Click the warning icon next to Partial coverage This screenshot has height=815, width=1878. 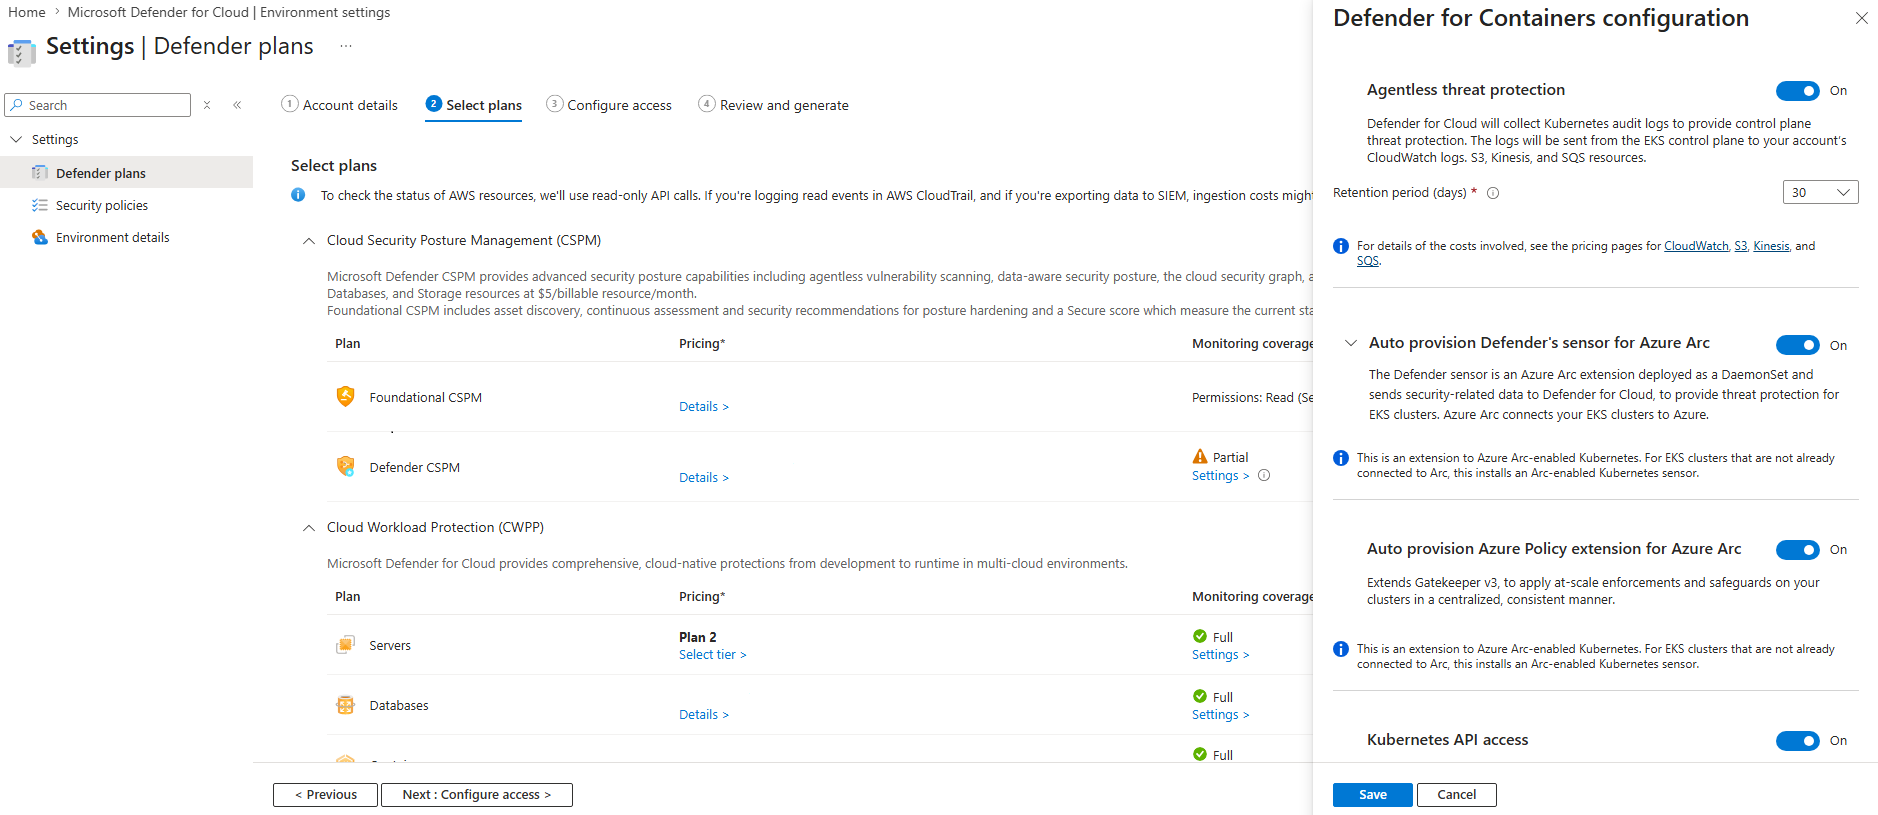pos(1200,457)
